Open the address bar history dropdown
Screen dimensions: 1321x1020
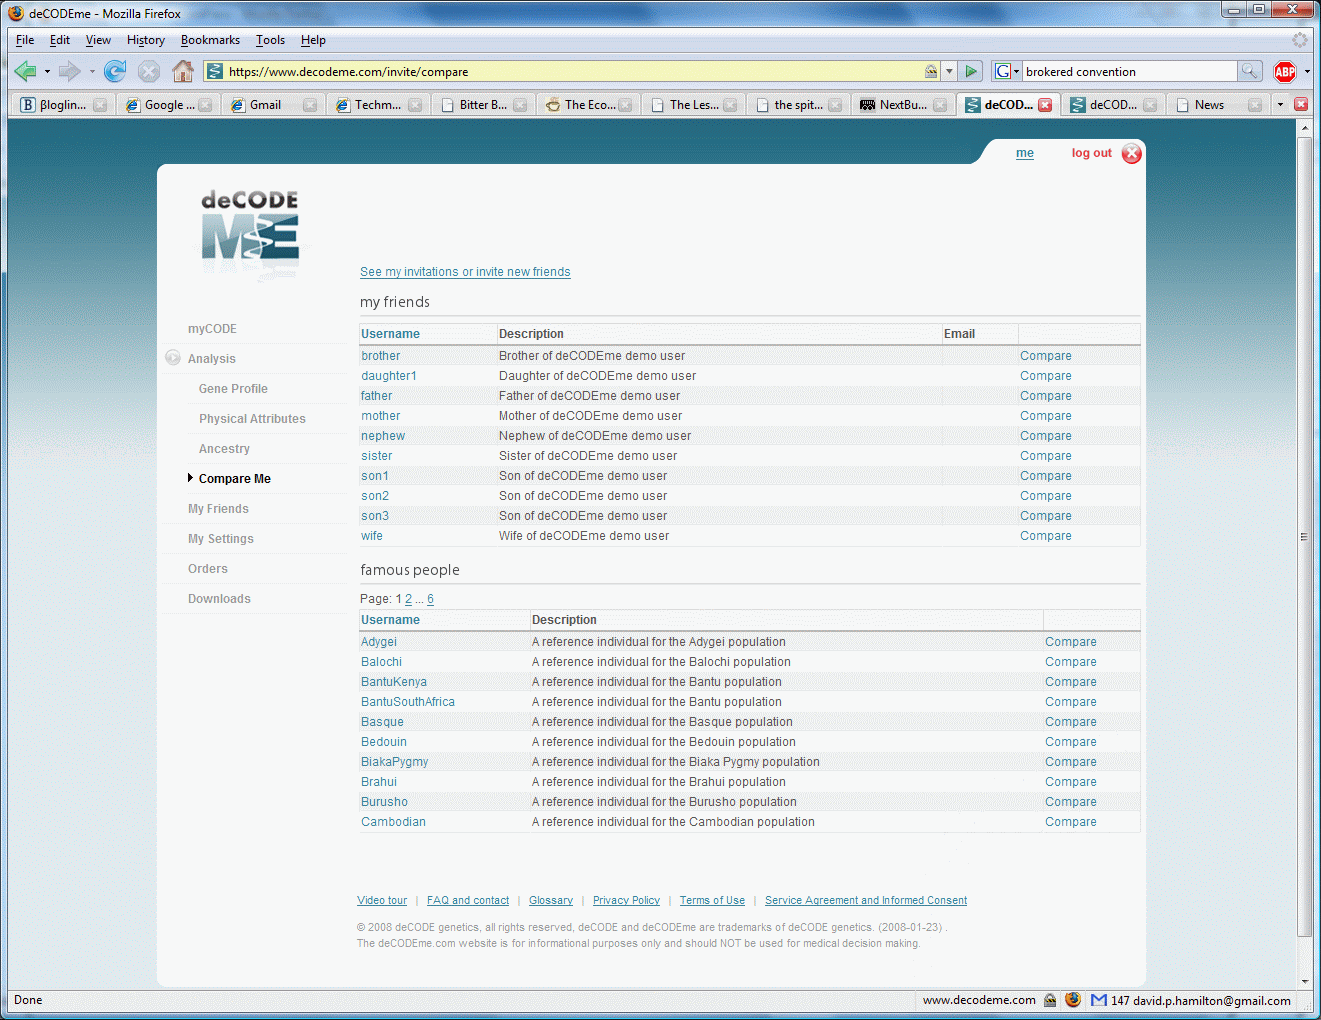pos(949,71)
